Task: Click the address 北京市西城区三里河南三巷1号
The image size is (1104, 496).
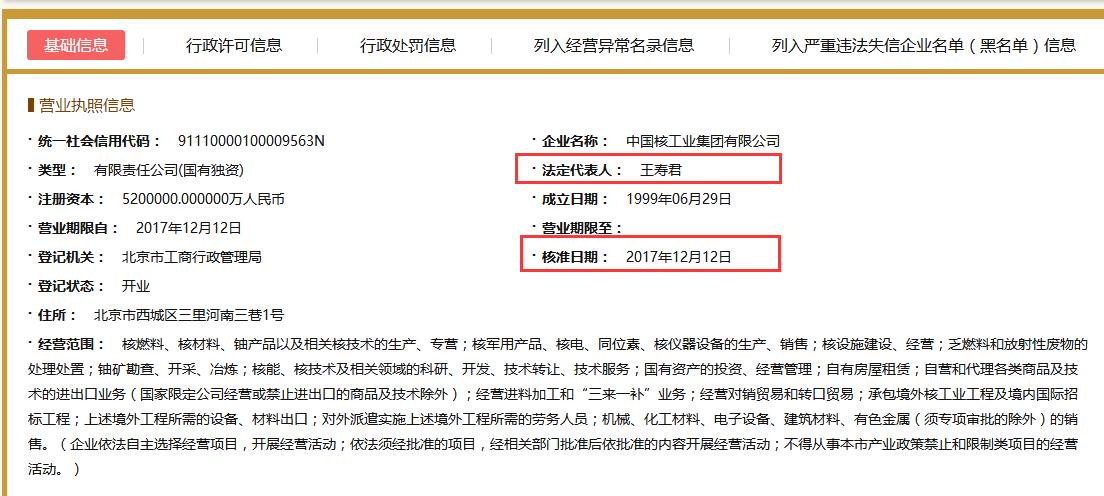Action: click(189, 315)
